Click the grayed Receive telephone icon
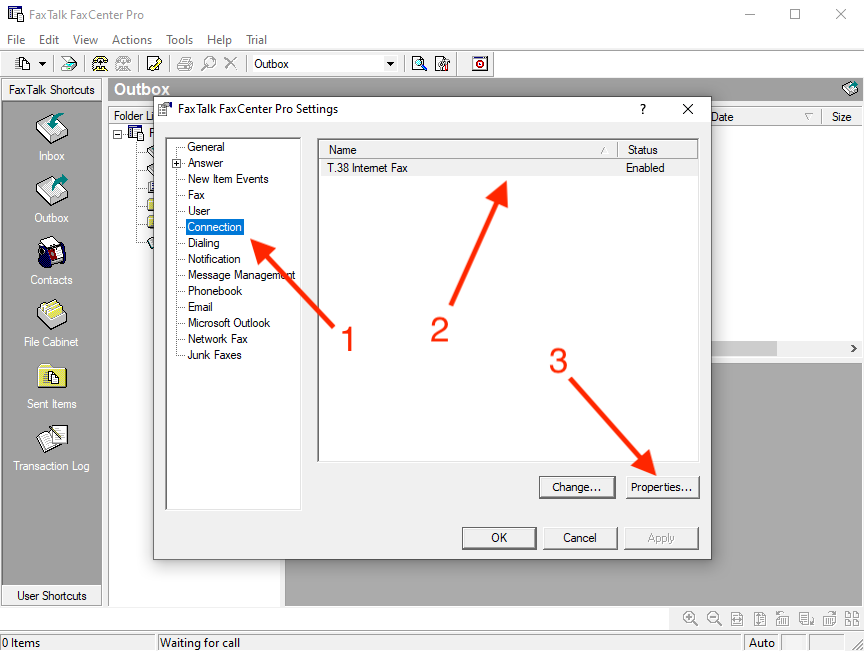The image size is (864, 651). tap(123, 64)
